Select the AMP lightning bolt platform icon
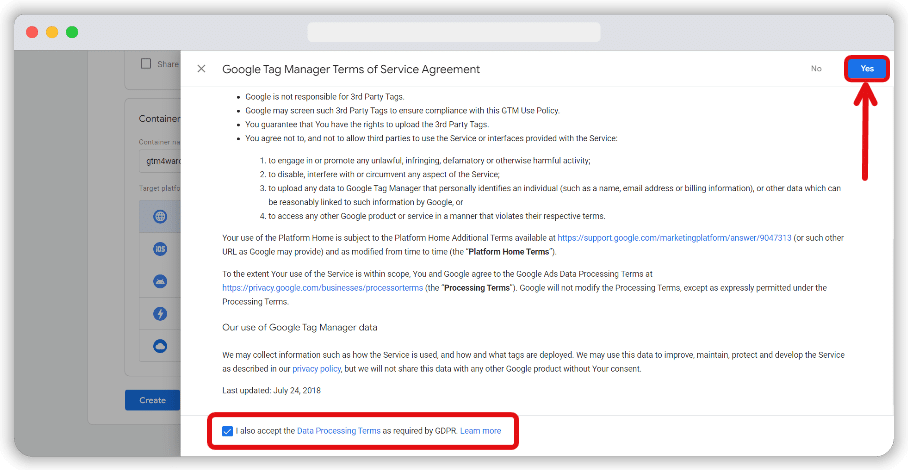 [160, 314]
